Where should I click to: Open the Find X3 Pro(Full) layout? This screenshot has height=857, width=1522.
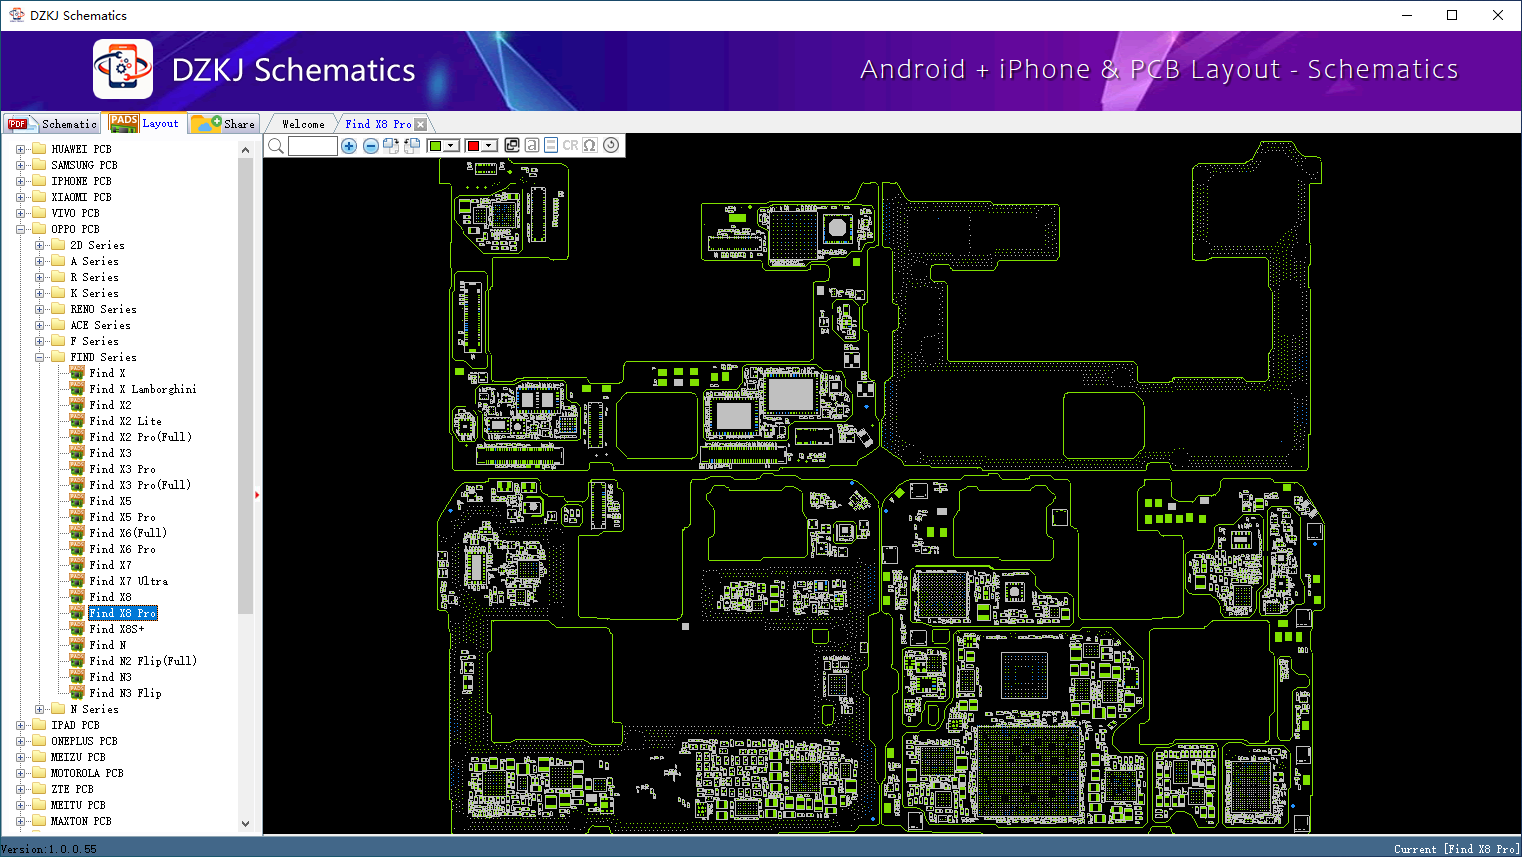(x=140, y=485)
